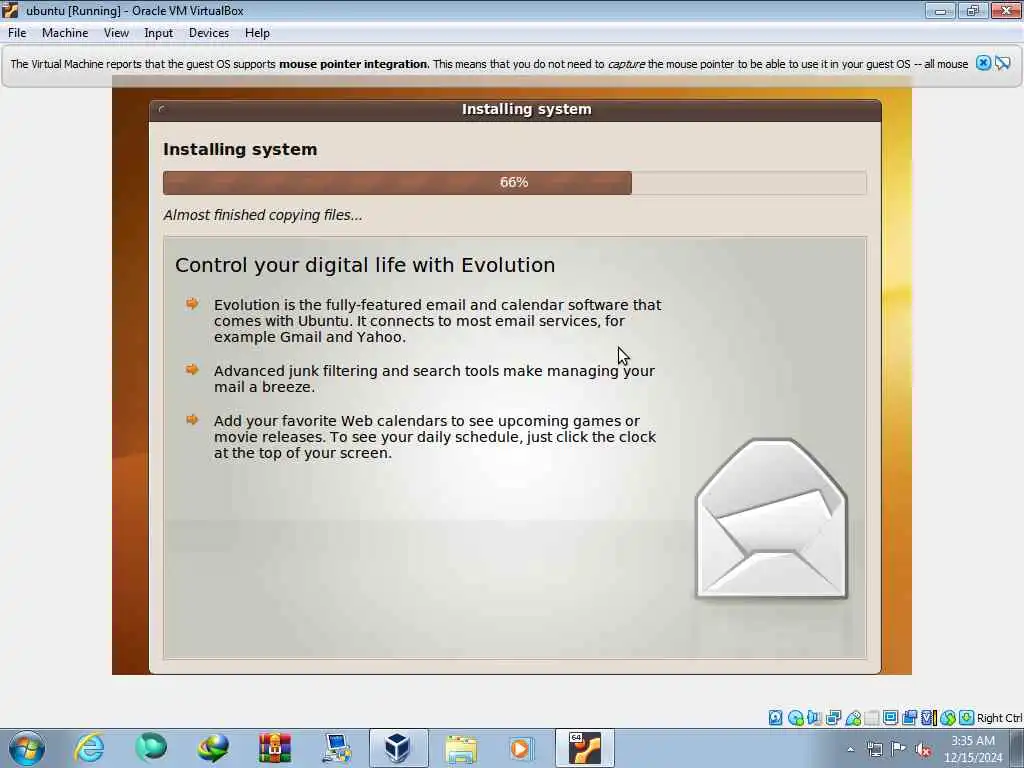The height and width of the screenshot is (768, 1024).
Task: Open WinRAR from the taskbar
Action: [x=275, y=748]
